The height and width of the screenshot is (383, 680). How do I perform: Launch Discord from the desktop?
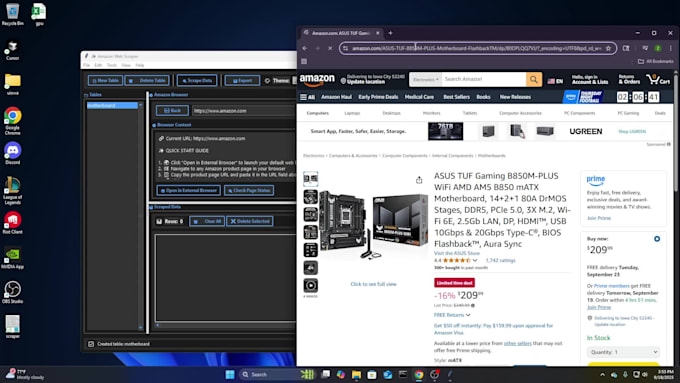(13, 153)
